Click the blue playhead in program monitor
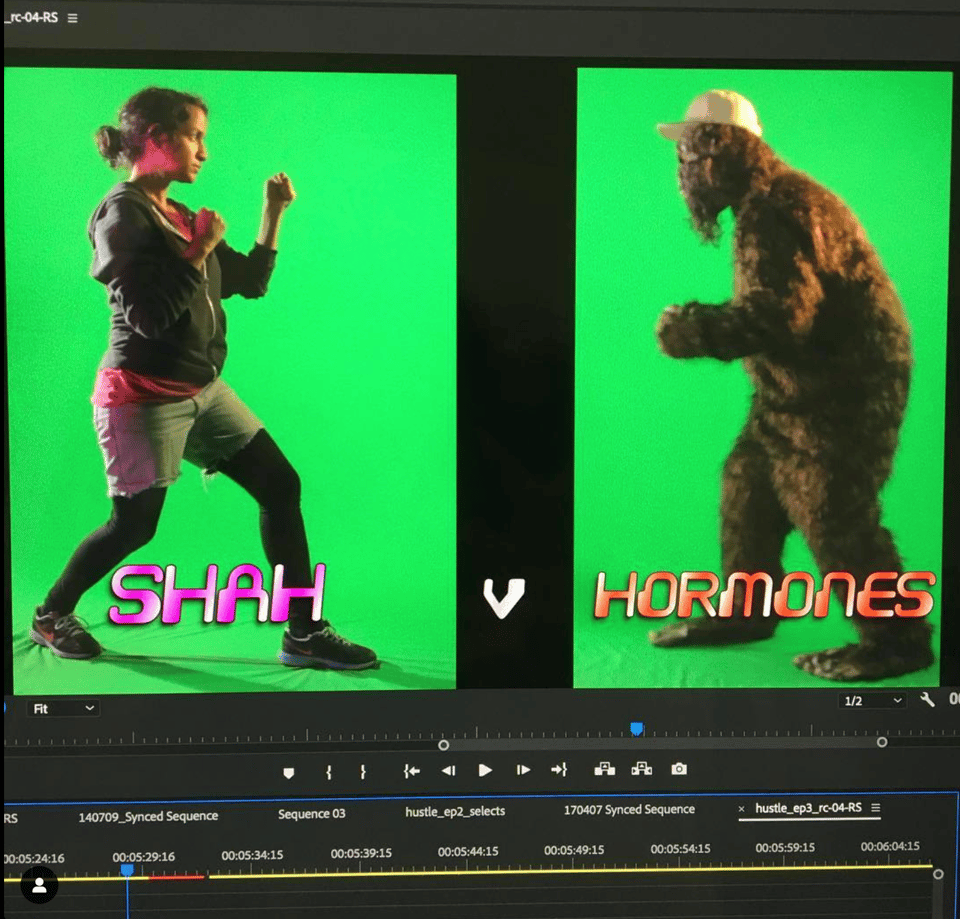The height and width of the screenshot is (919, 960). 636,729
